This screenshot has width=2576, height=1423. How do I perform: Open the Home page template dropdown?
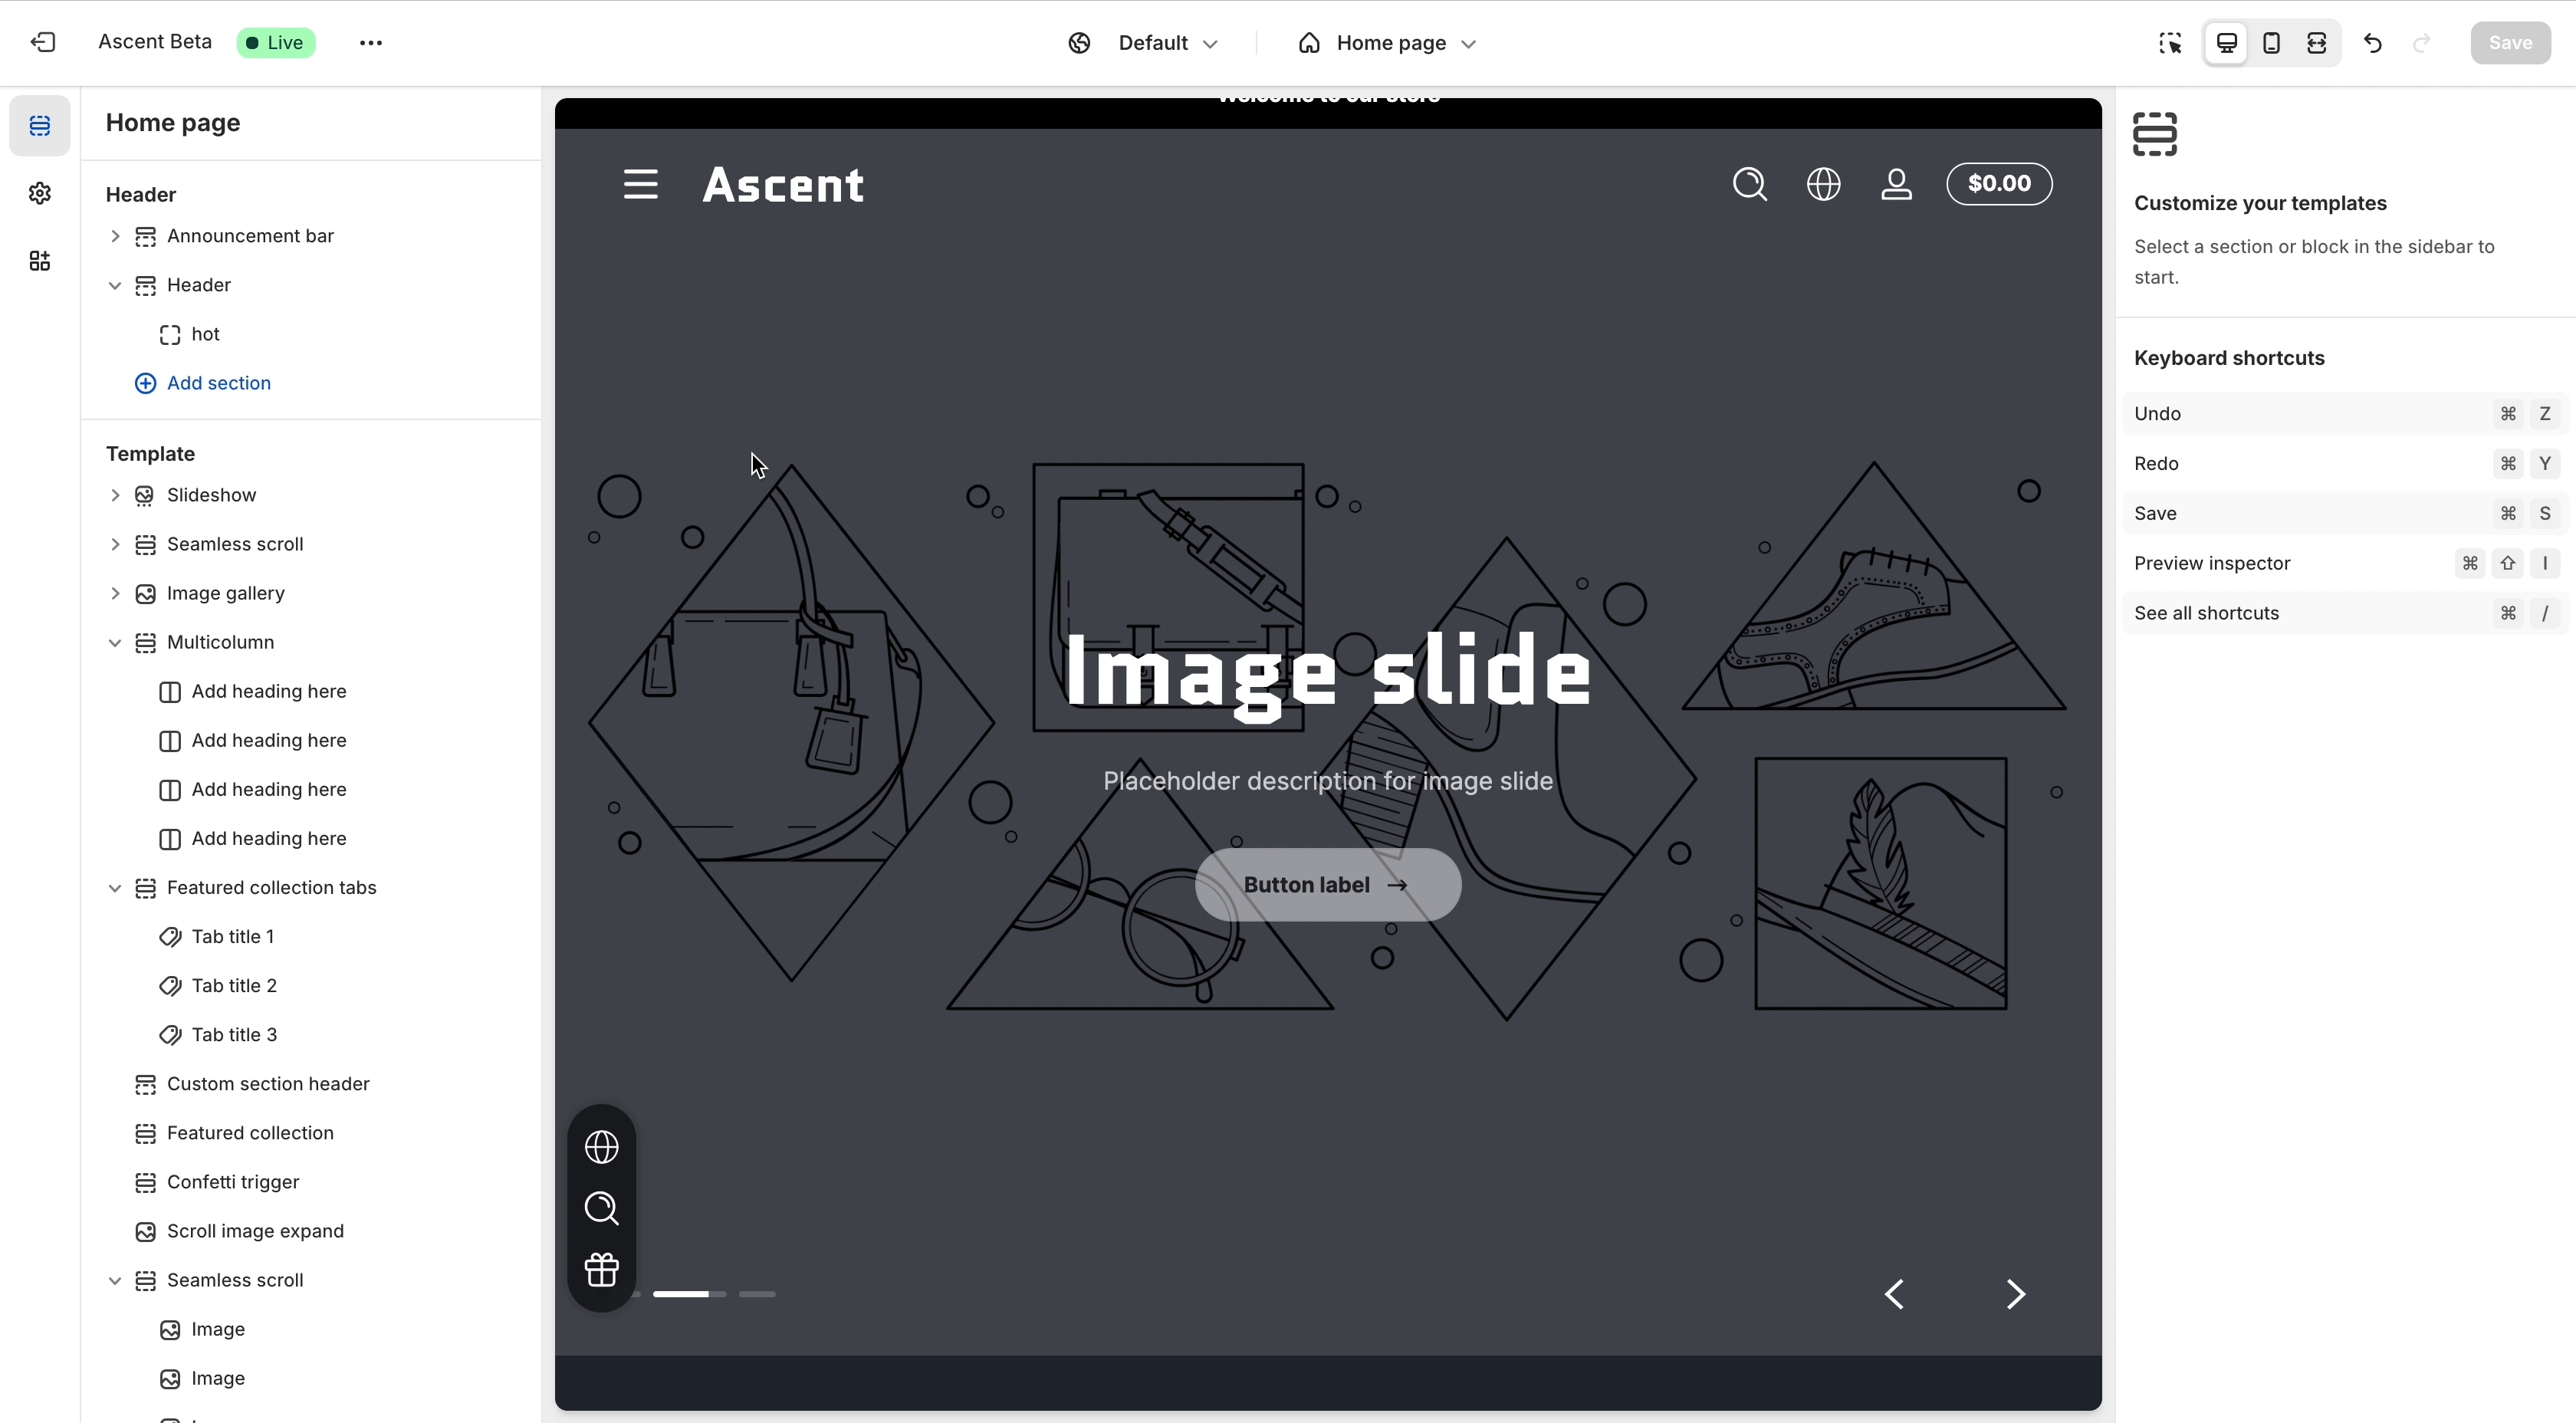click(1388, 43)
